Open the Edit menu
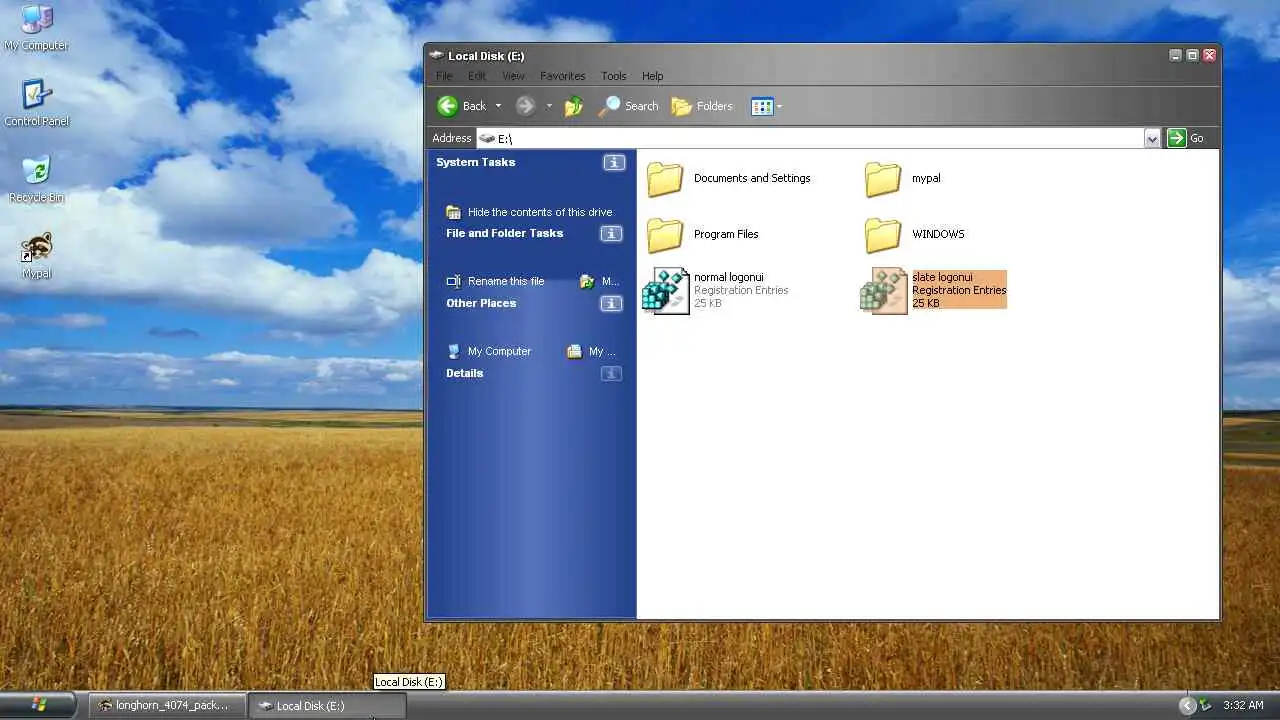The width and height of the screenshot is (1280, 720). coord(477,76)
